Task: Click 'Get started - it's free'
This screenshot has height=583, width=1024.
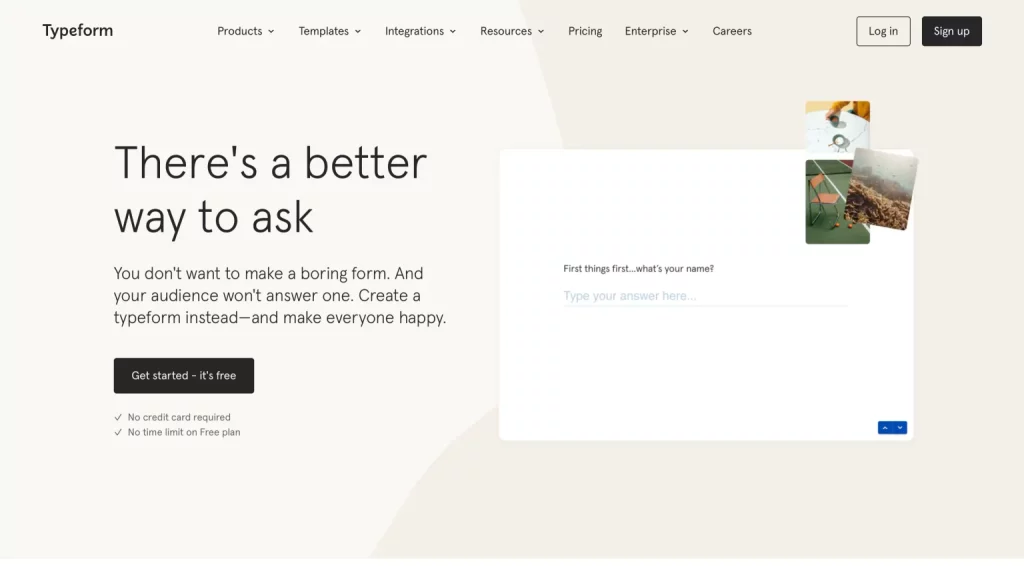Action: [183, 375]
